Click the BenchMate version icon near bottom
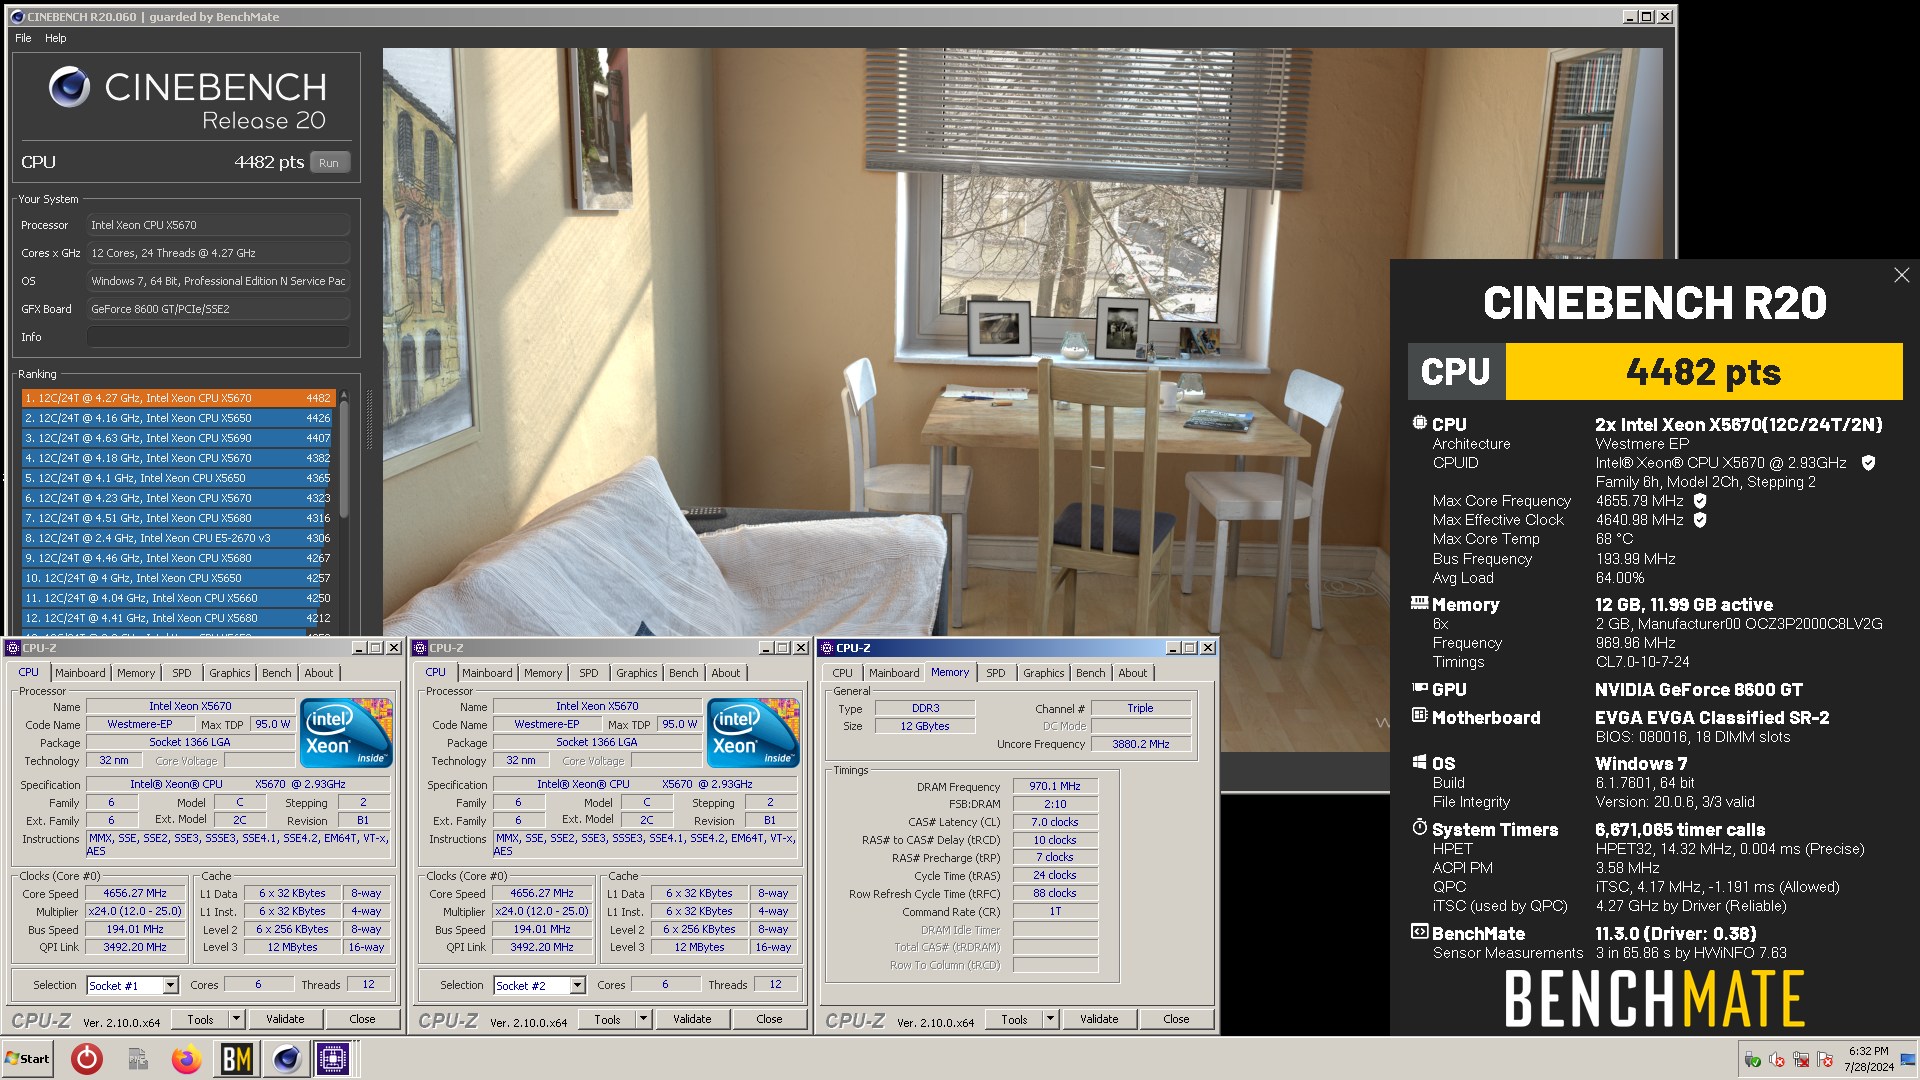1920x1080 pixels. tap(1419, 932)
